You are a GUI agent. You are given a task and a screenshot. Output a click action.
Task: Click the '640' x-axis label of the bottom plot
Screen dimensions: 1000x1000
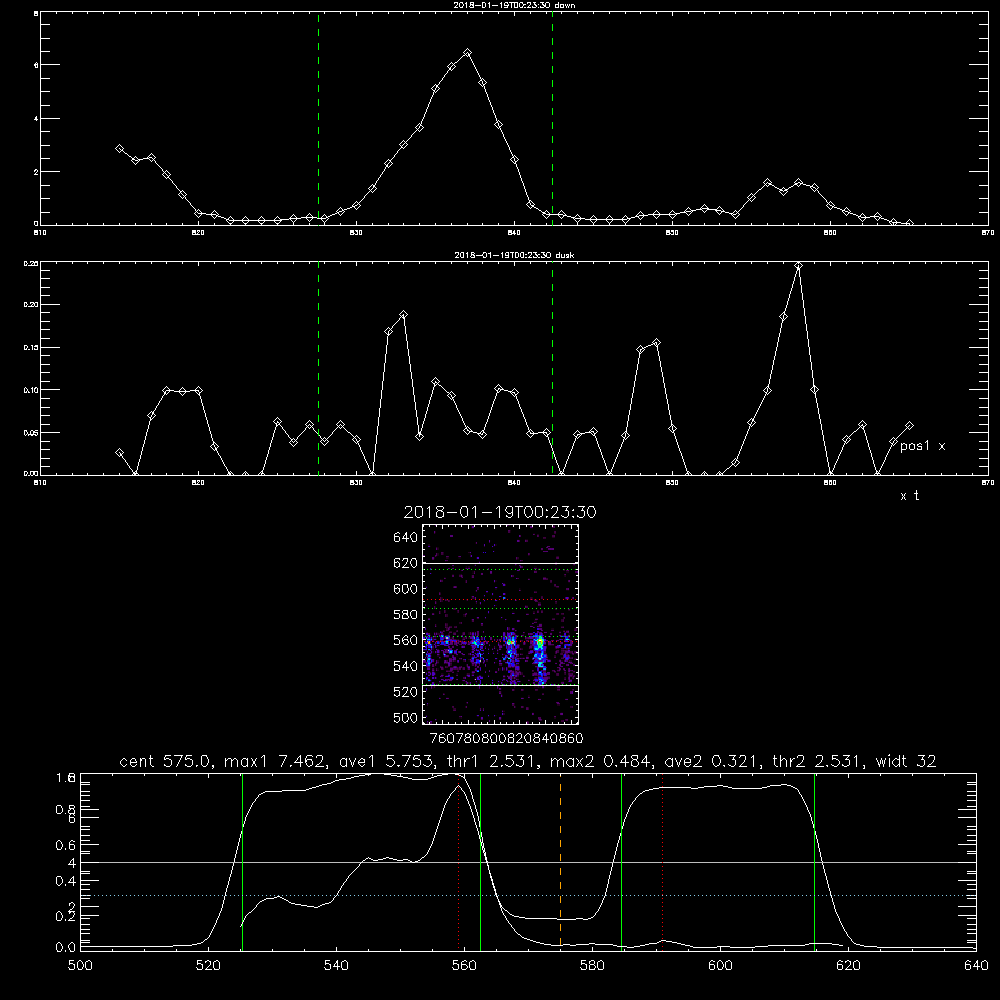point(976,966)
